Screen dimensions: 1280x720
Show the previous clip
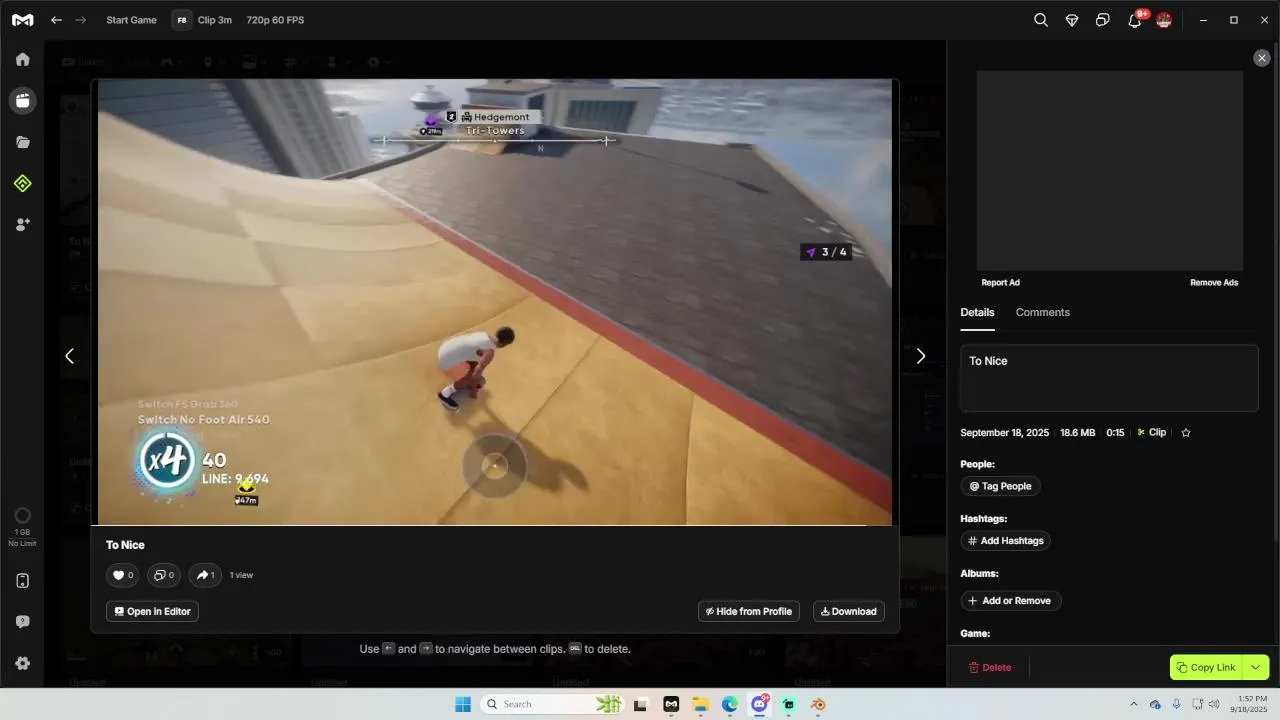click(69, 356)
